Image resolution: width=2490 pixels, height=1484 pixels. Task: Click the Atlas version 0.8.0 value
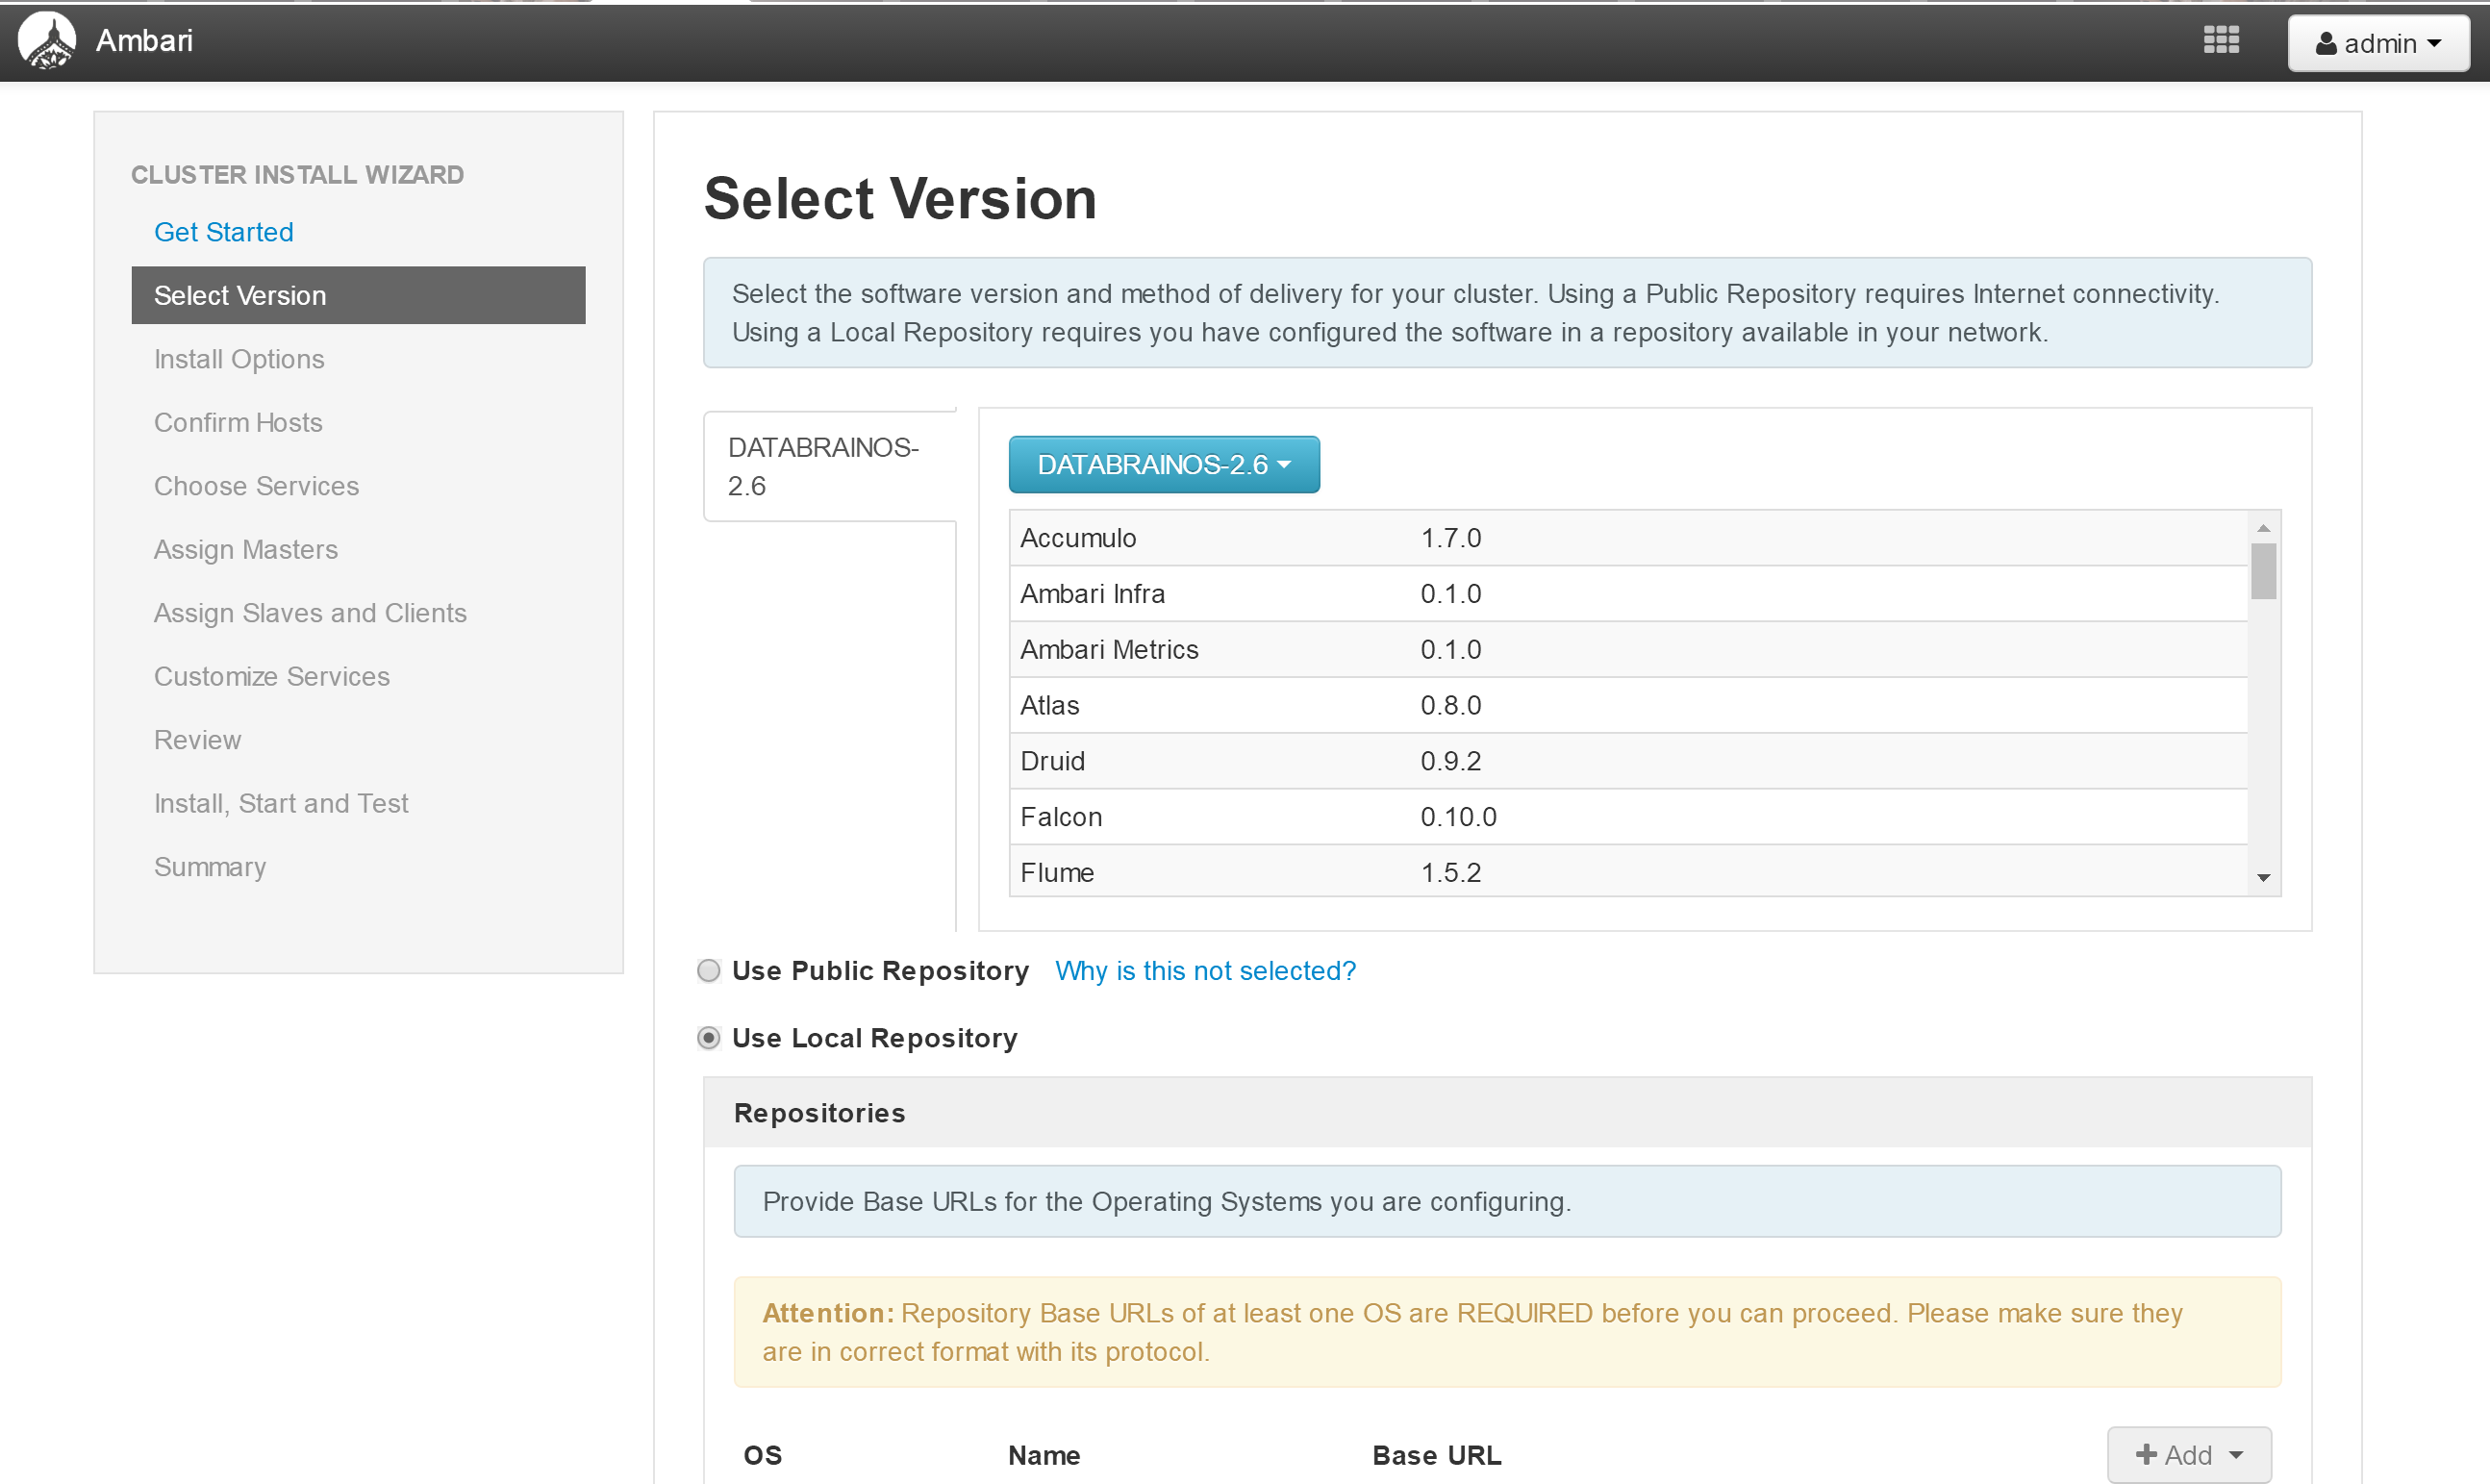[x=1451, y=706]
